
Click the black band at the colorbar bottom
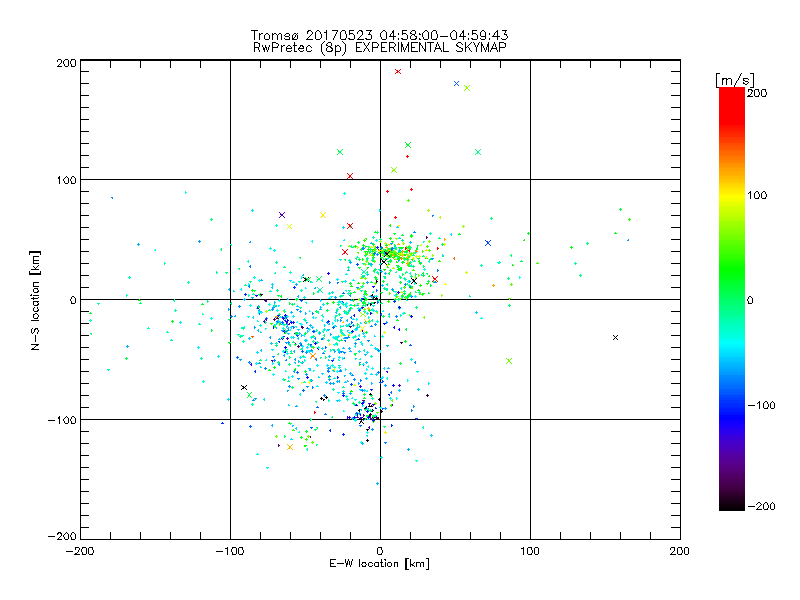point(732,505)
